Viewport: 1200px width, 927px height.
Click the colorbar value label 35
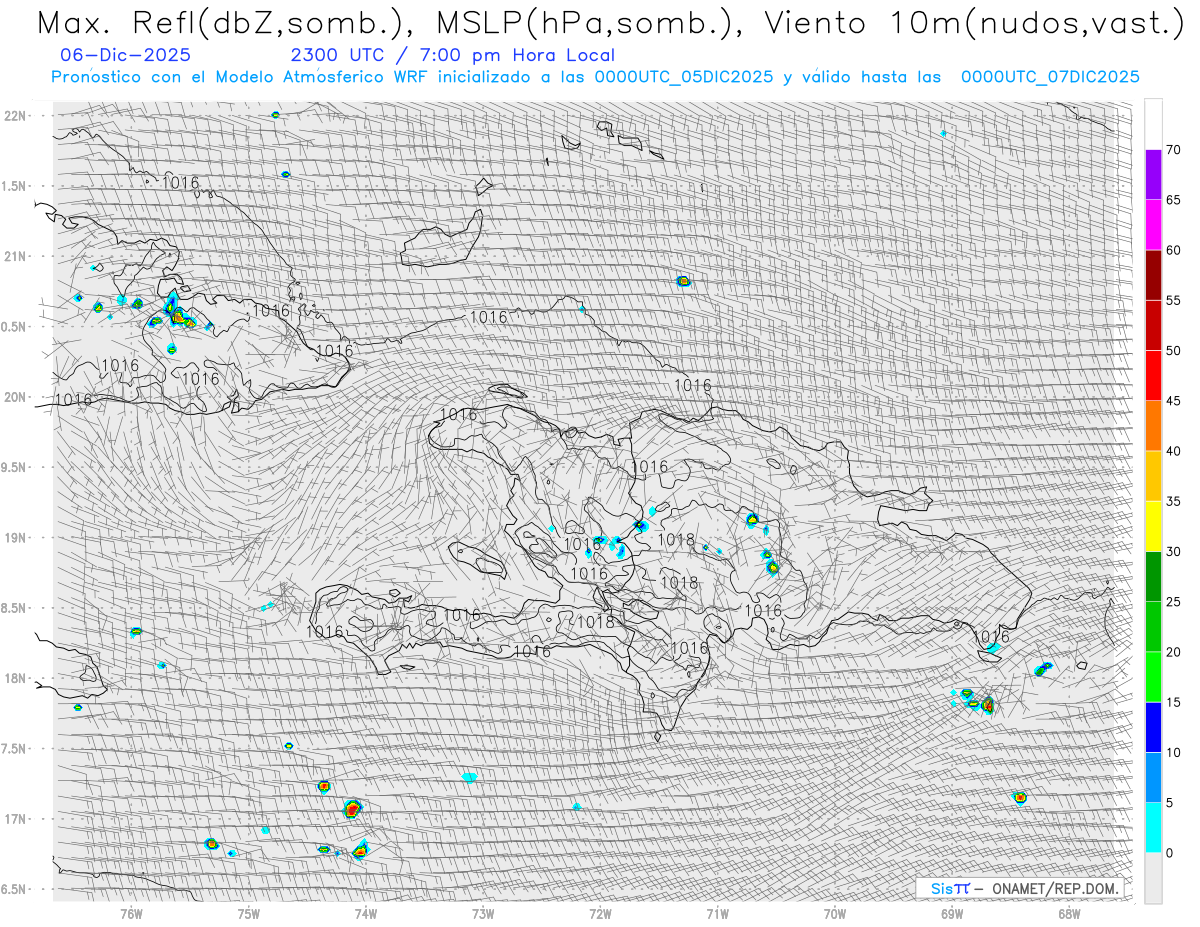1173,501
